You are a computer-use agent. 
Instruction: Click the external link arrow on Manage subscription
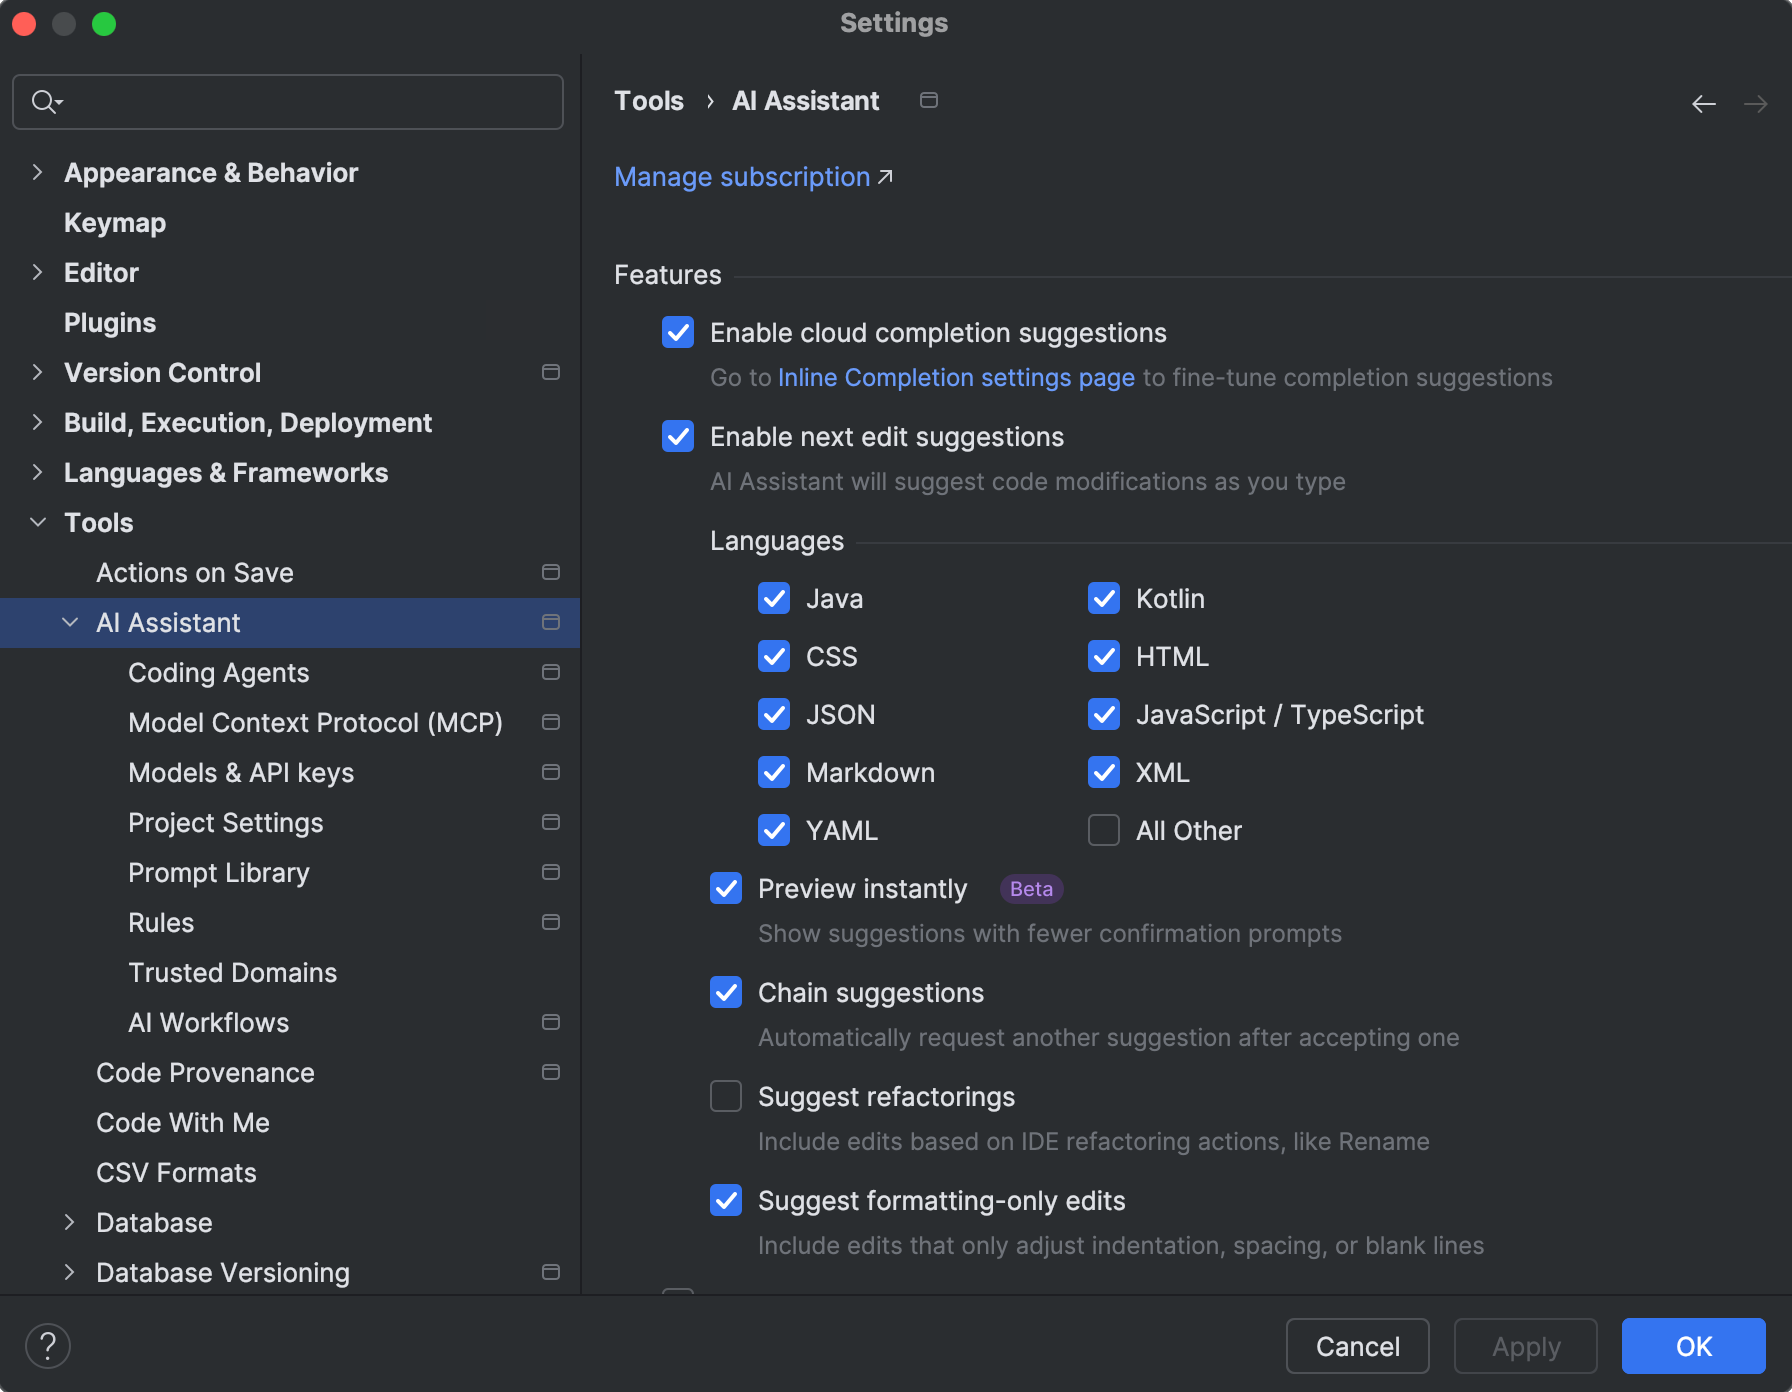coord(884,177)
